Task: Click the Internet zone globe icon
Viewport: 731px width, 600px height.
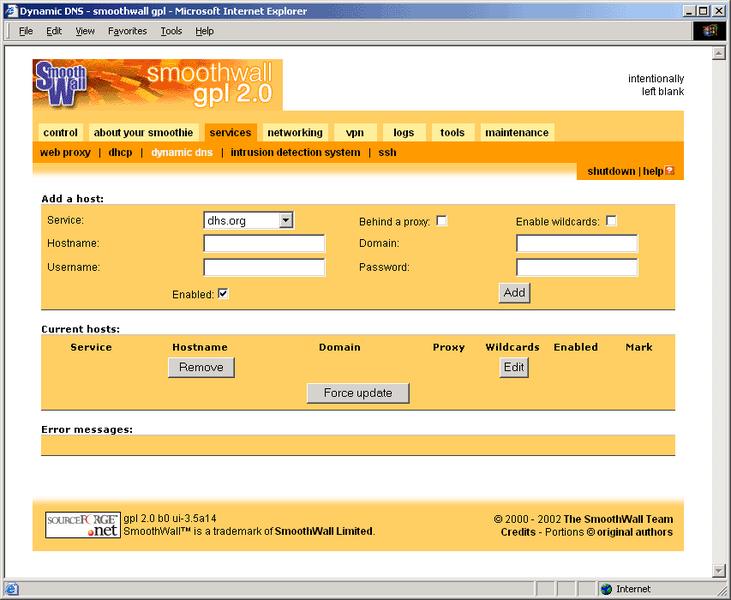Action: (607, 589)
